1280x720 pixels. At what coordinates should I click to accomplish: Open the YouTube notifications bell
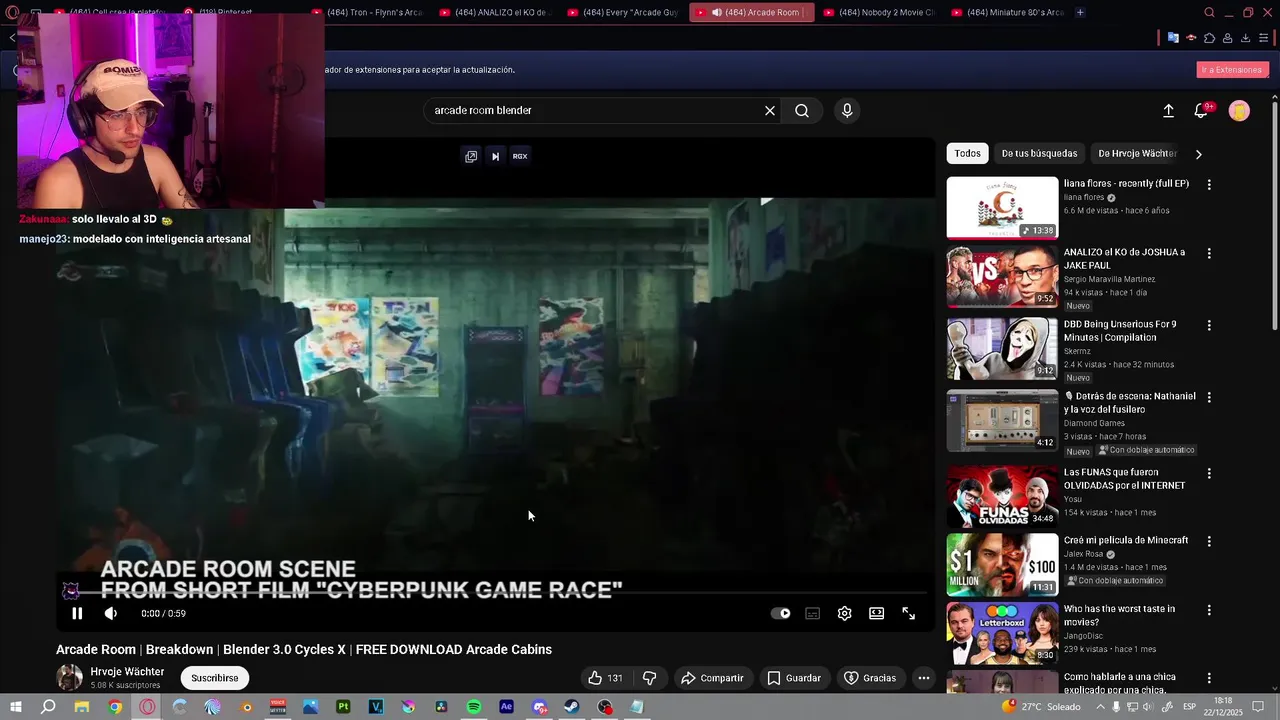[1201, 111]
